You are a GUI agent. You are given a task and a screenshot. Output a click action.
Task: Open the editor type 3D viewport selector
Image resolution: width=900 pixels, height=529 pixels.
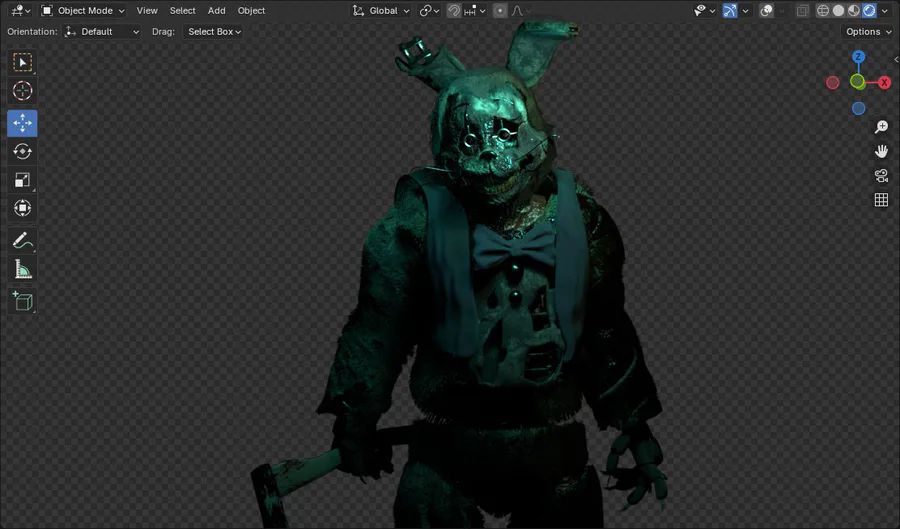pos(21,10)
